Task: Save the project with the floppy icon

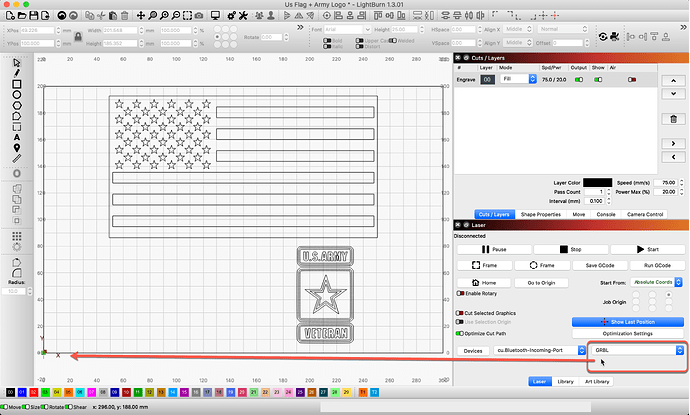Action: 33,15
